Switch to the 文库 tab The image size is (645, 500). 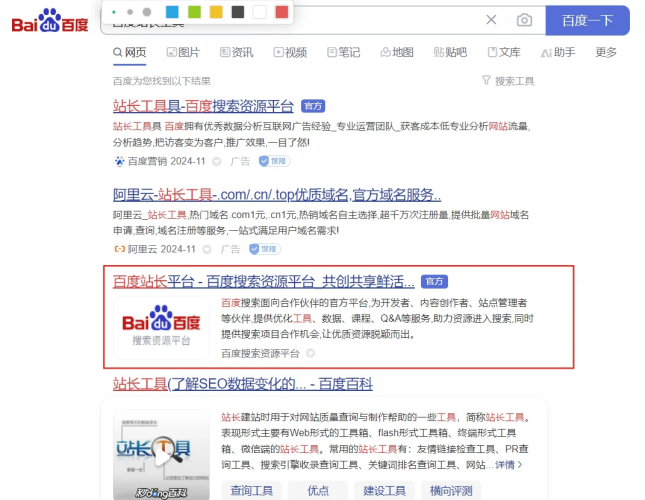(504, 52)
